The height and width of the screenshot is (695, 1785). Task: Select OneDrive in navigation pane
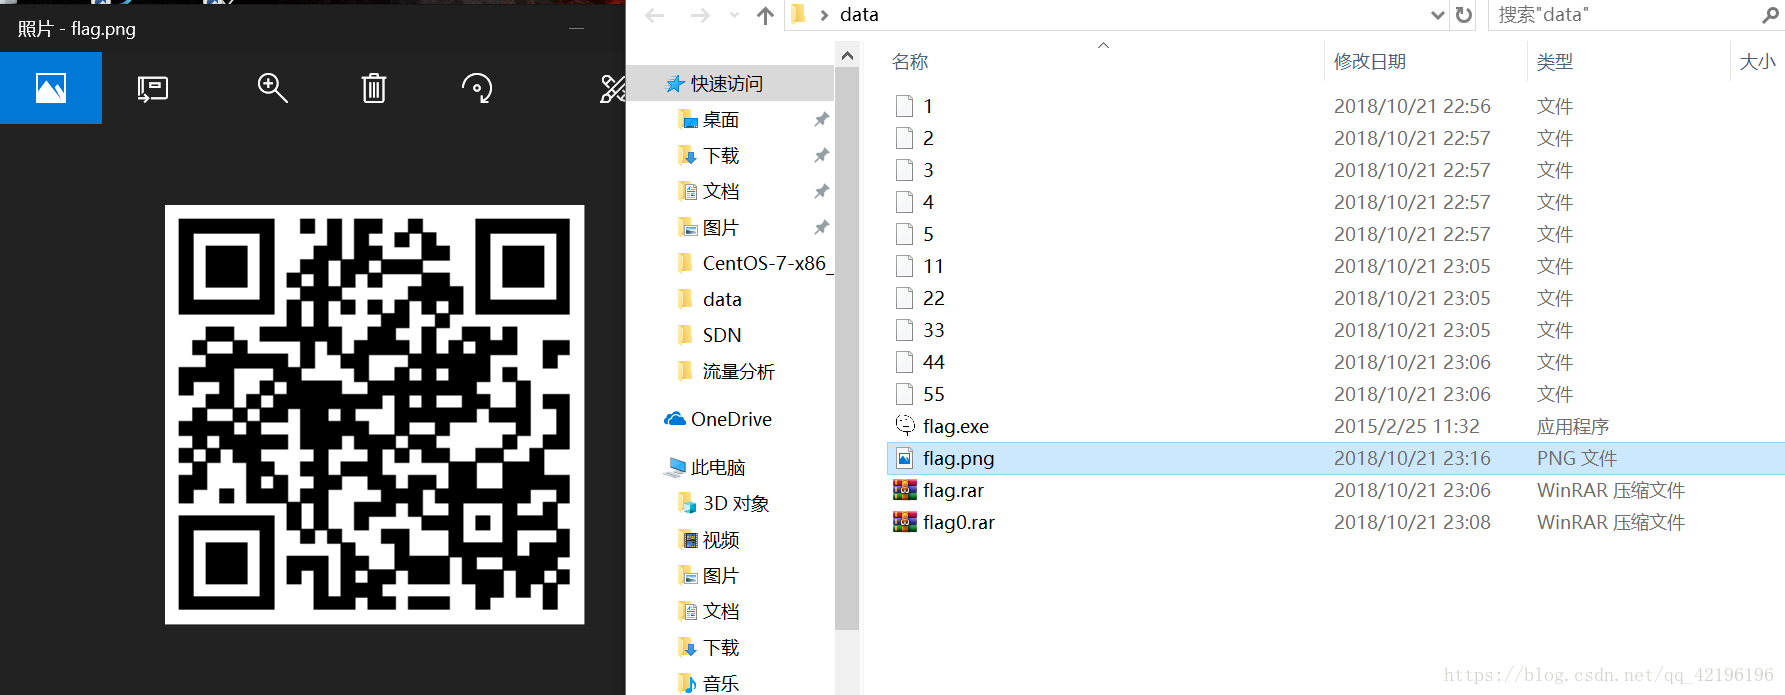731,420
